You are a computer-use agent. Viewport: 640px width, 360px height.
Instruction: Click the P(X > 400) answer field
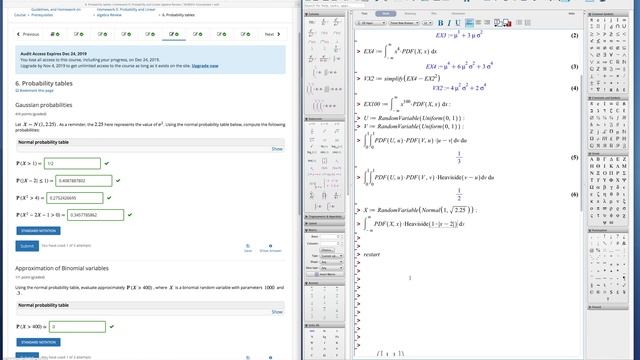click(x=77, y=327)
